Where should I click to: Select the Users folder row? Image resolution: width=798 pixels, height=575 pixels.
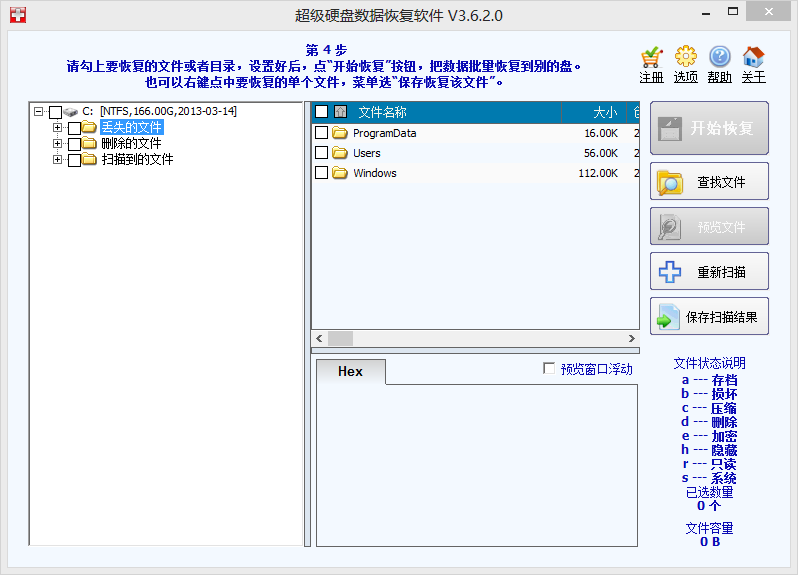367,153
